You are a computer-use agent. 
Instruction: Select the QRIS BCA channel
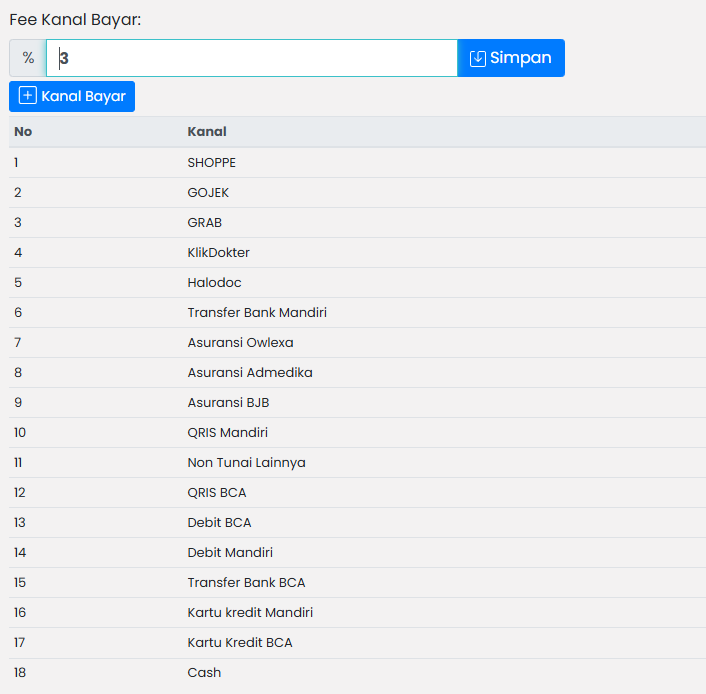click(x=217, y=493)
